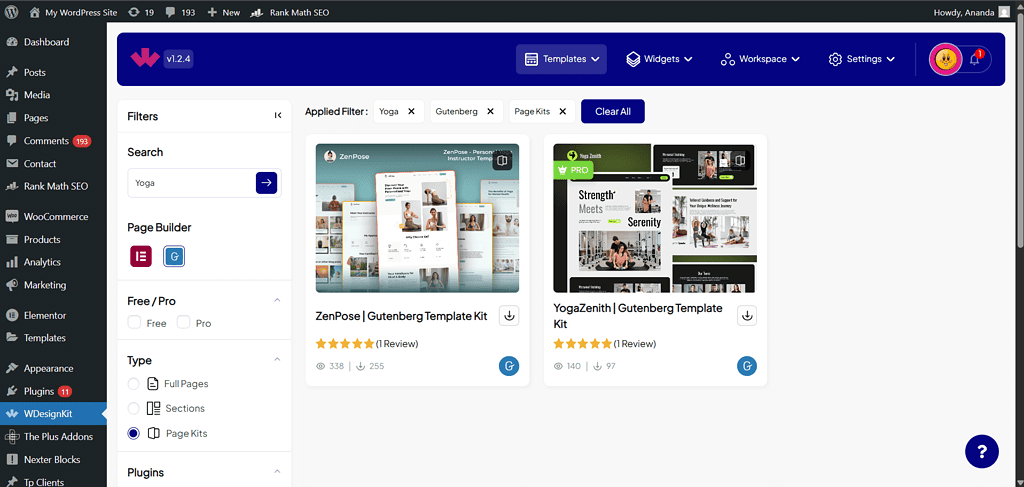Go to Plugins in the sidebar
1024x487 pixels.
(39, 391)
